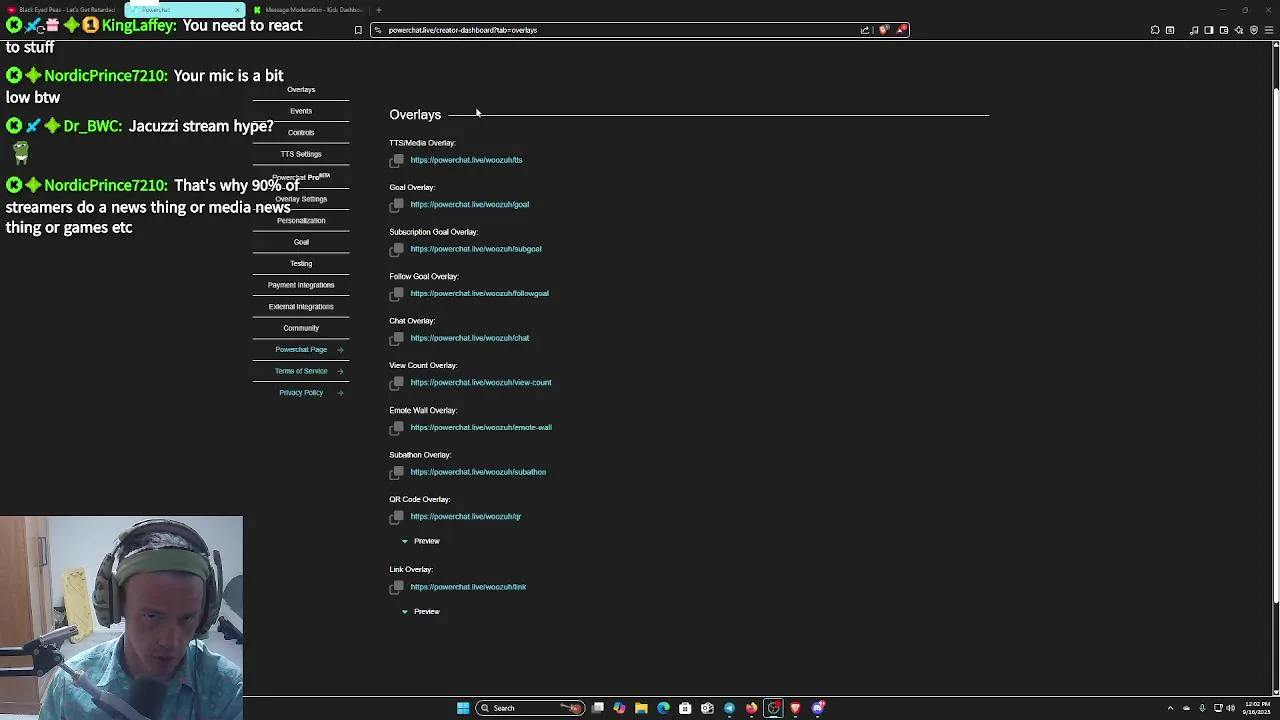Image resolution: width=1280 pixels, height=720 pixels.
Task: Open a new browser tab
Action: (379, 10)
